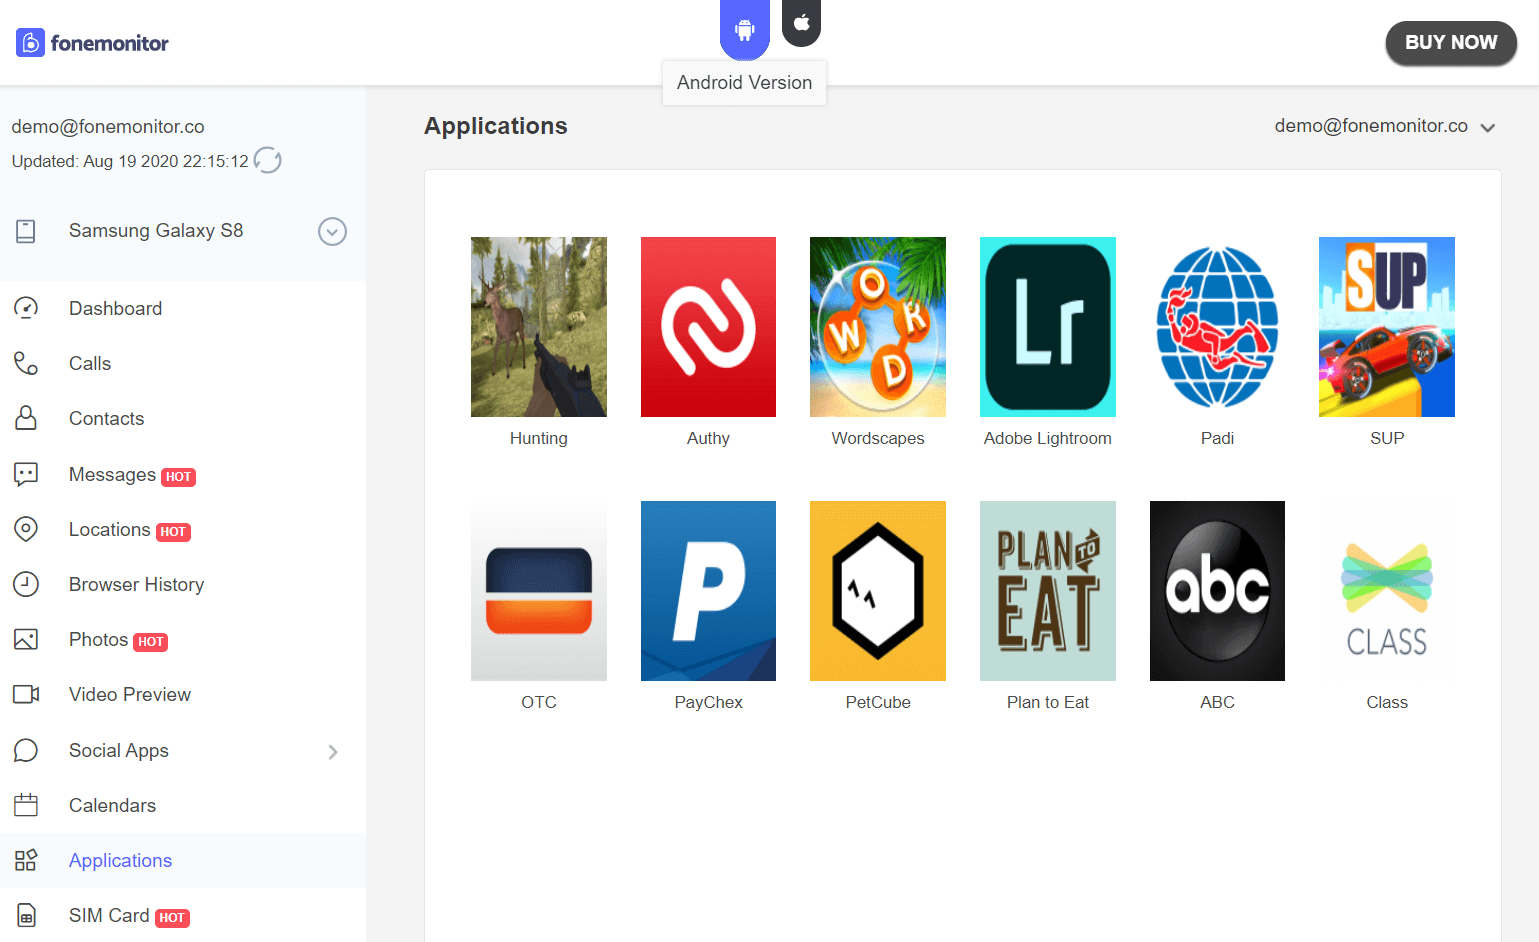Open Calls in the sidebar
Image resolution: width=1539 pixels, height=942 pixels.
[x=183, y=363]
